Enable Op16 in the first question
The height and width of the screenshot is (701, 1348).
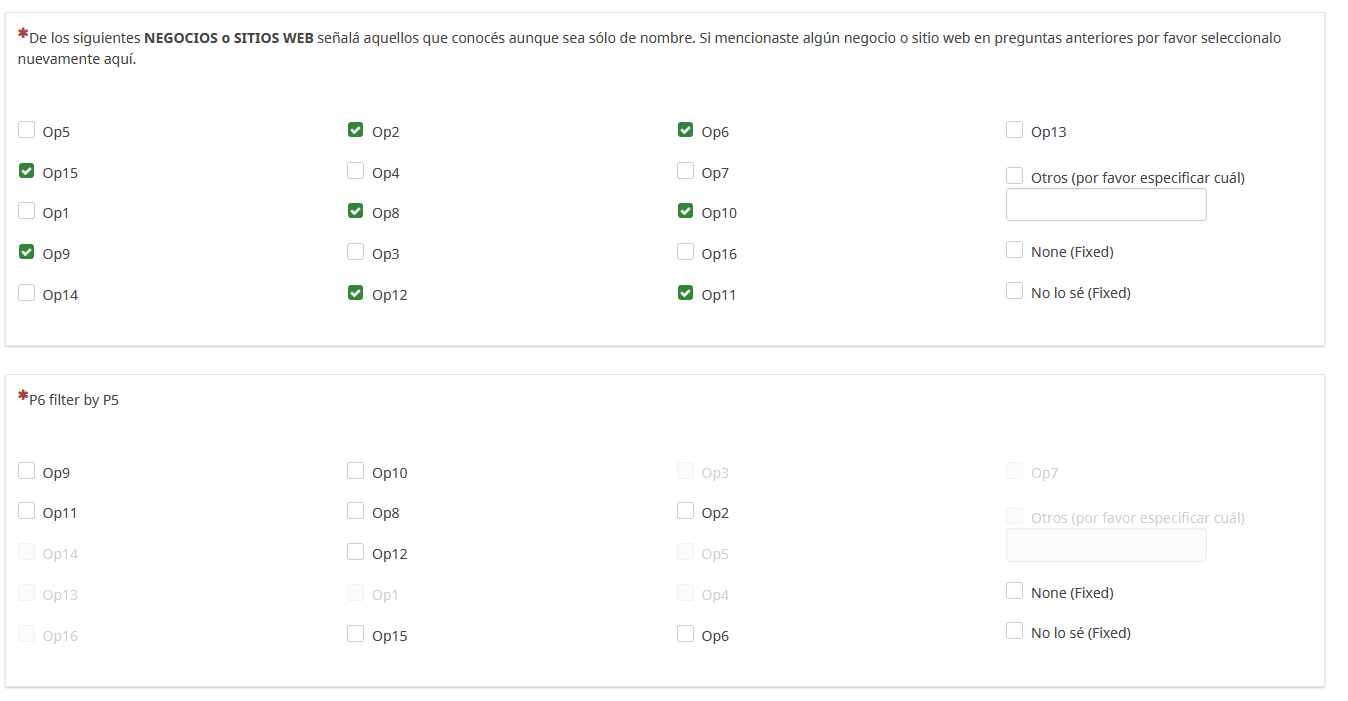pos(685,252)
